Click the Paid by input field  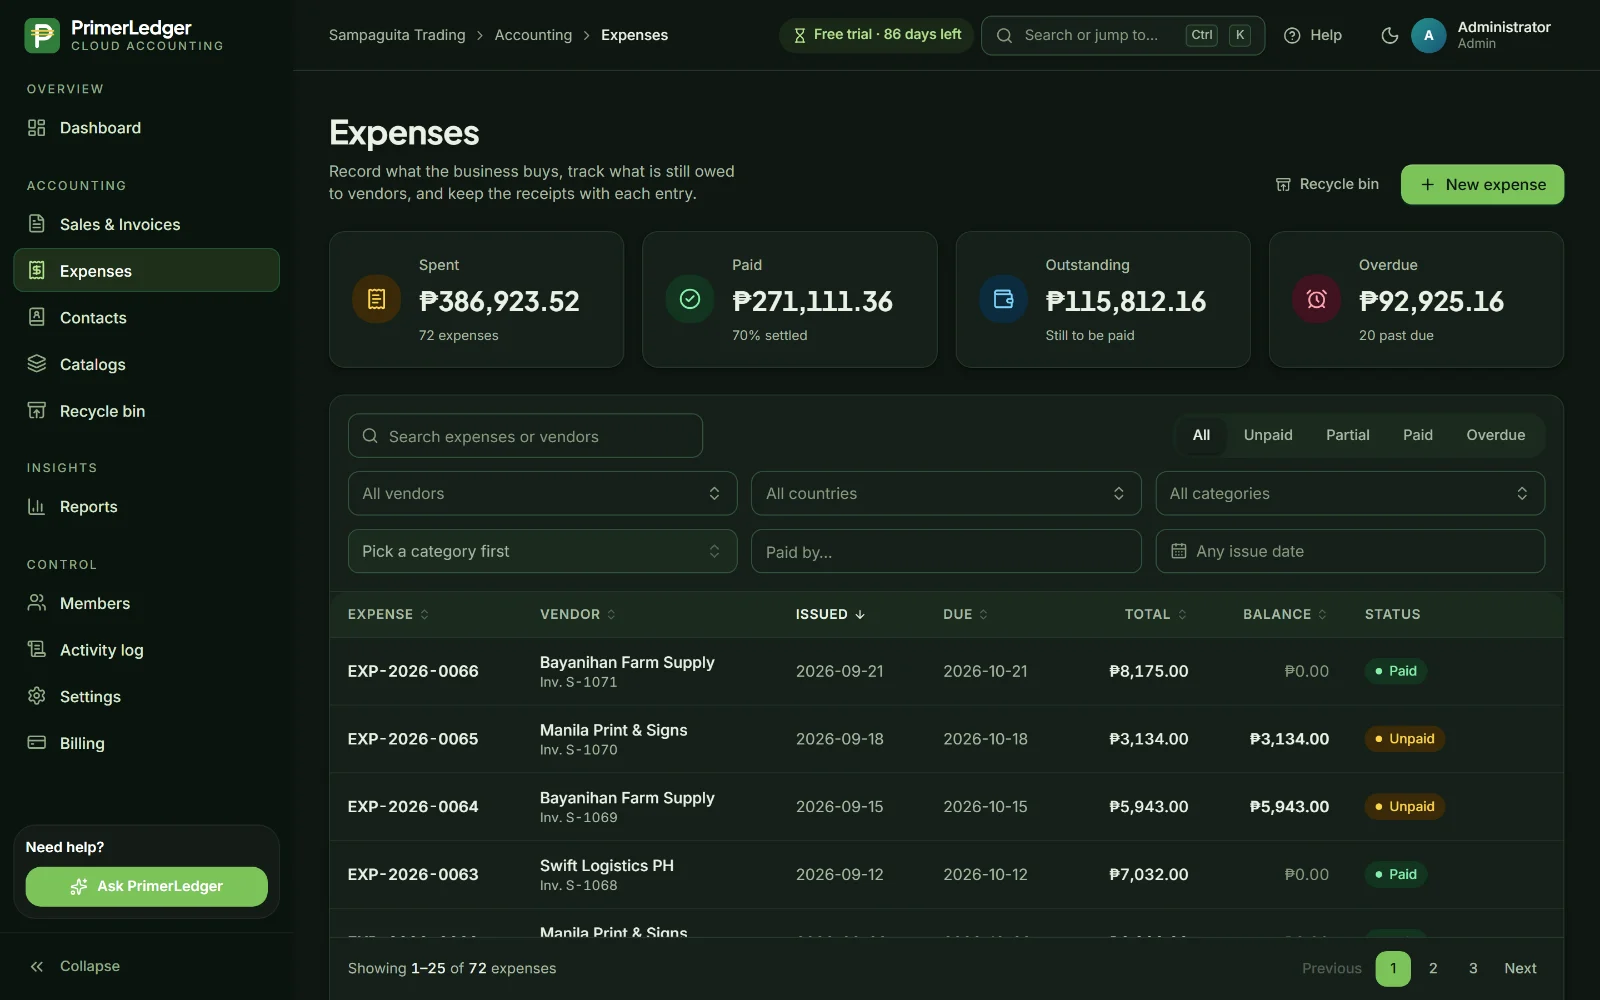tap(946, 551)
